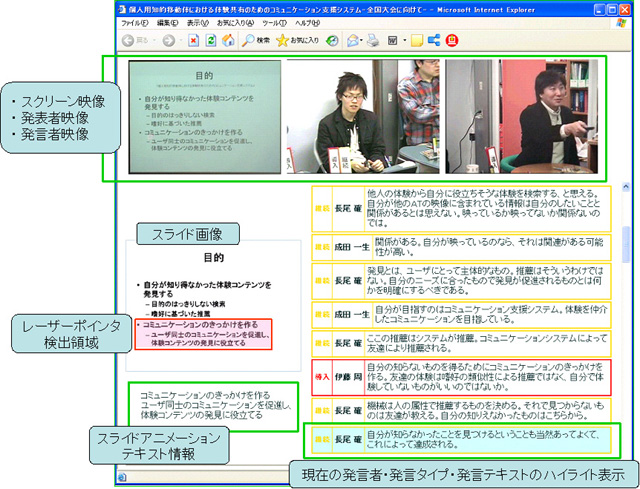Click the 目的 slide image title
Viewport: 640px width, 489px height.
click(x=213, y=258)
